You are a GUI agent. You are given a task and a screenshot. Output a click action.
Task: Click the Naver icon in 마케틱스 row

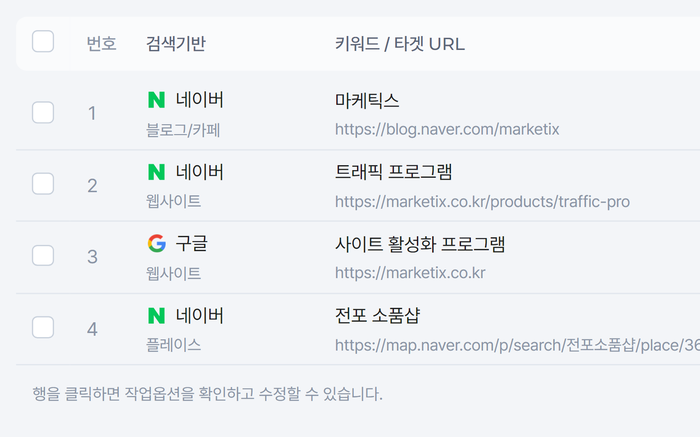156,100
